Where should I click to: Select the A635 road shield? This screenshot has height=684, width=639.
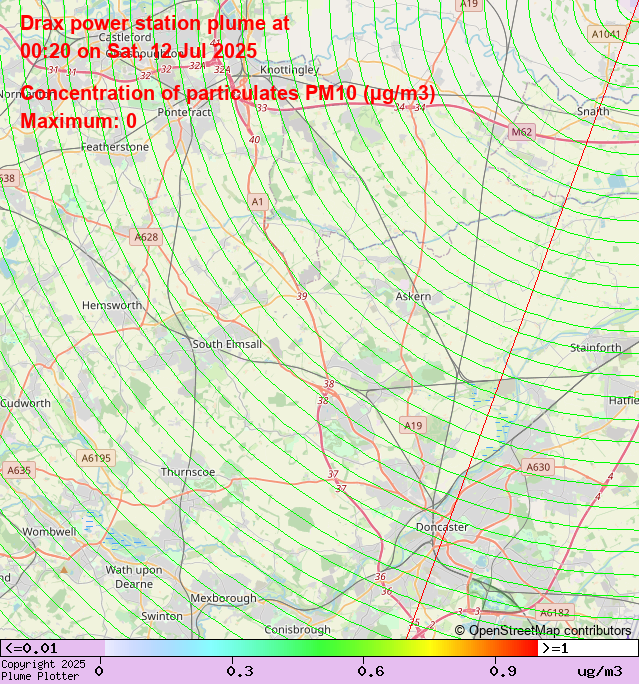pyautogui.click(x=19, y=470)
